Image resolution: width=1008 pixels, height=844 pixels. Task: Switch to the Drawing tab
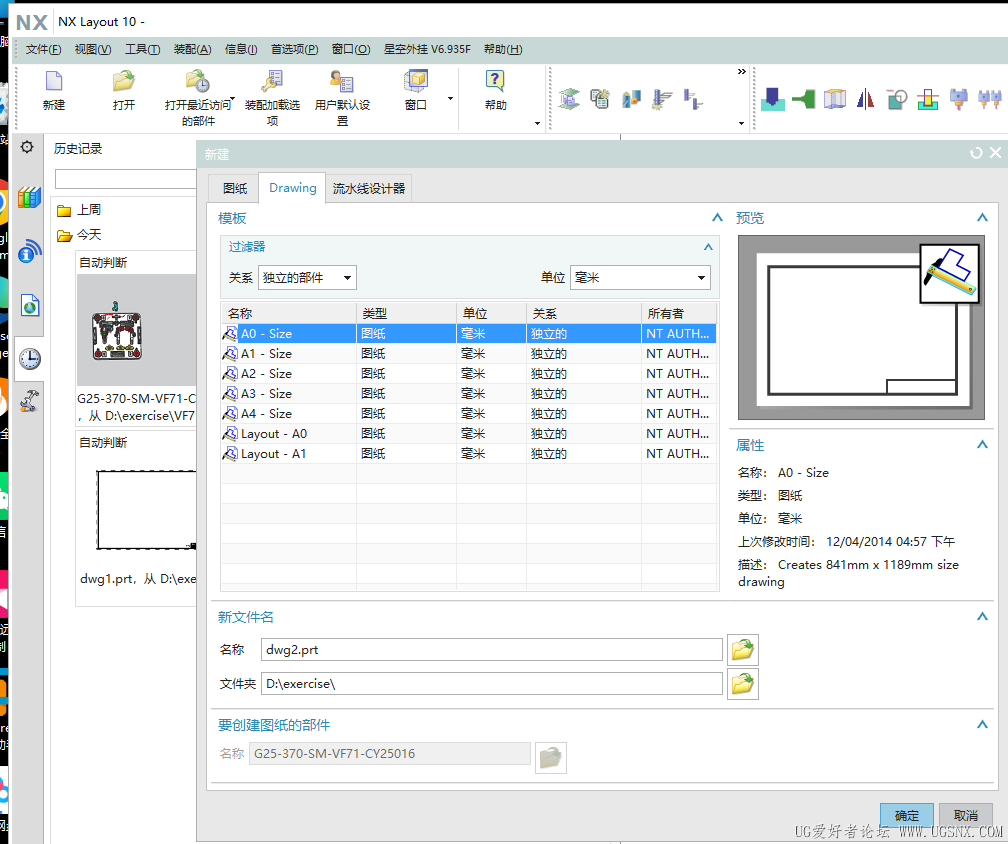coord(292,188)
